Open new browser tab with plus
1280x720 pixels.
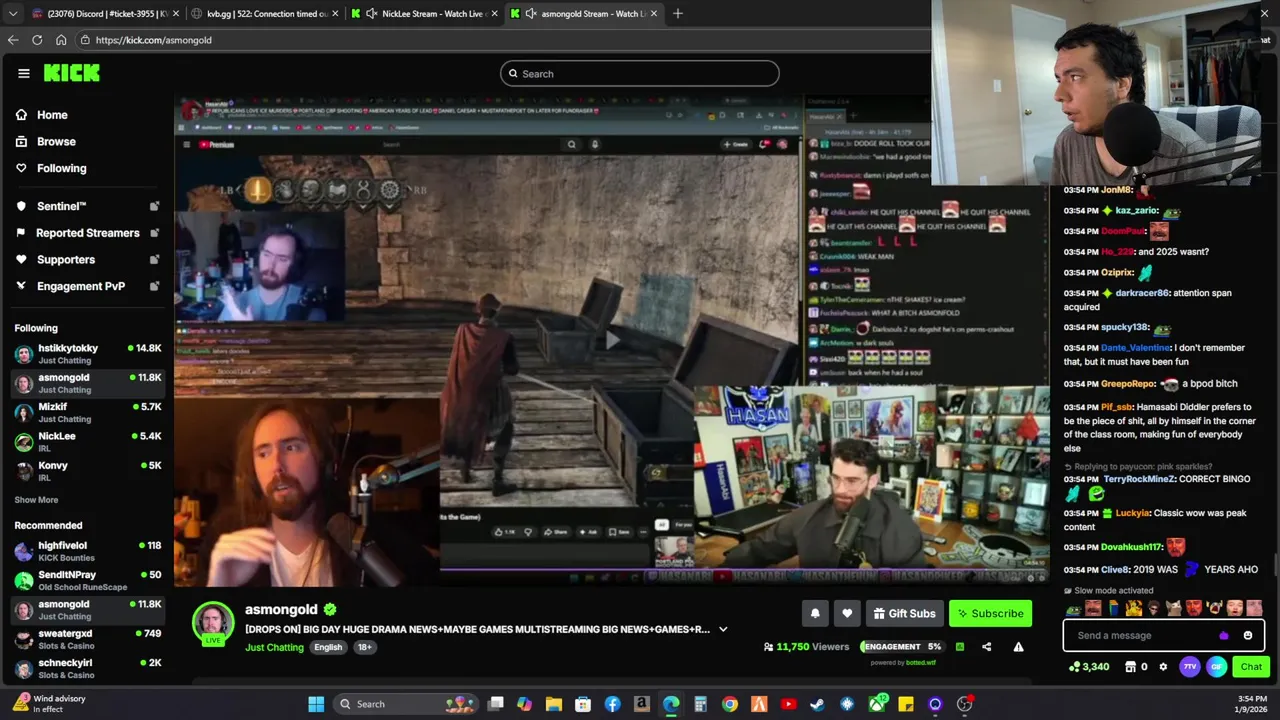pos(678,13)
